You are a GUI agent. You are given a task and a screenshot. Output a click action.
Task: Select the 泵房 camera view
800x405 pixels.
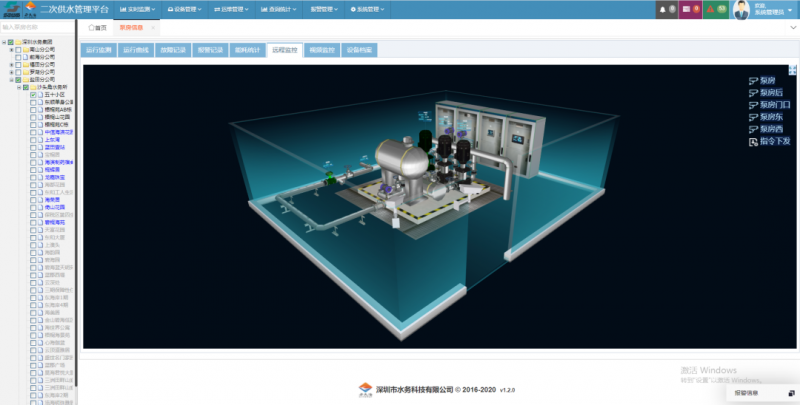(x=768, y=81)
